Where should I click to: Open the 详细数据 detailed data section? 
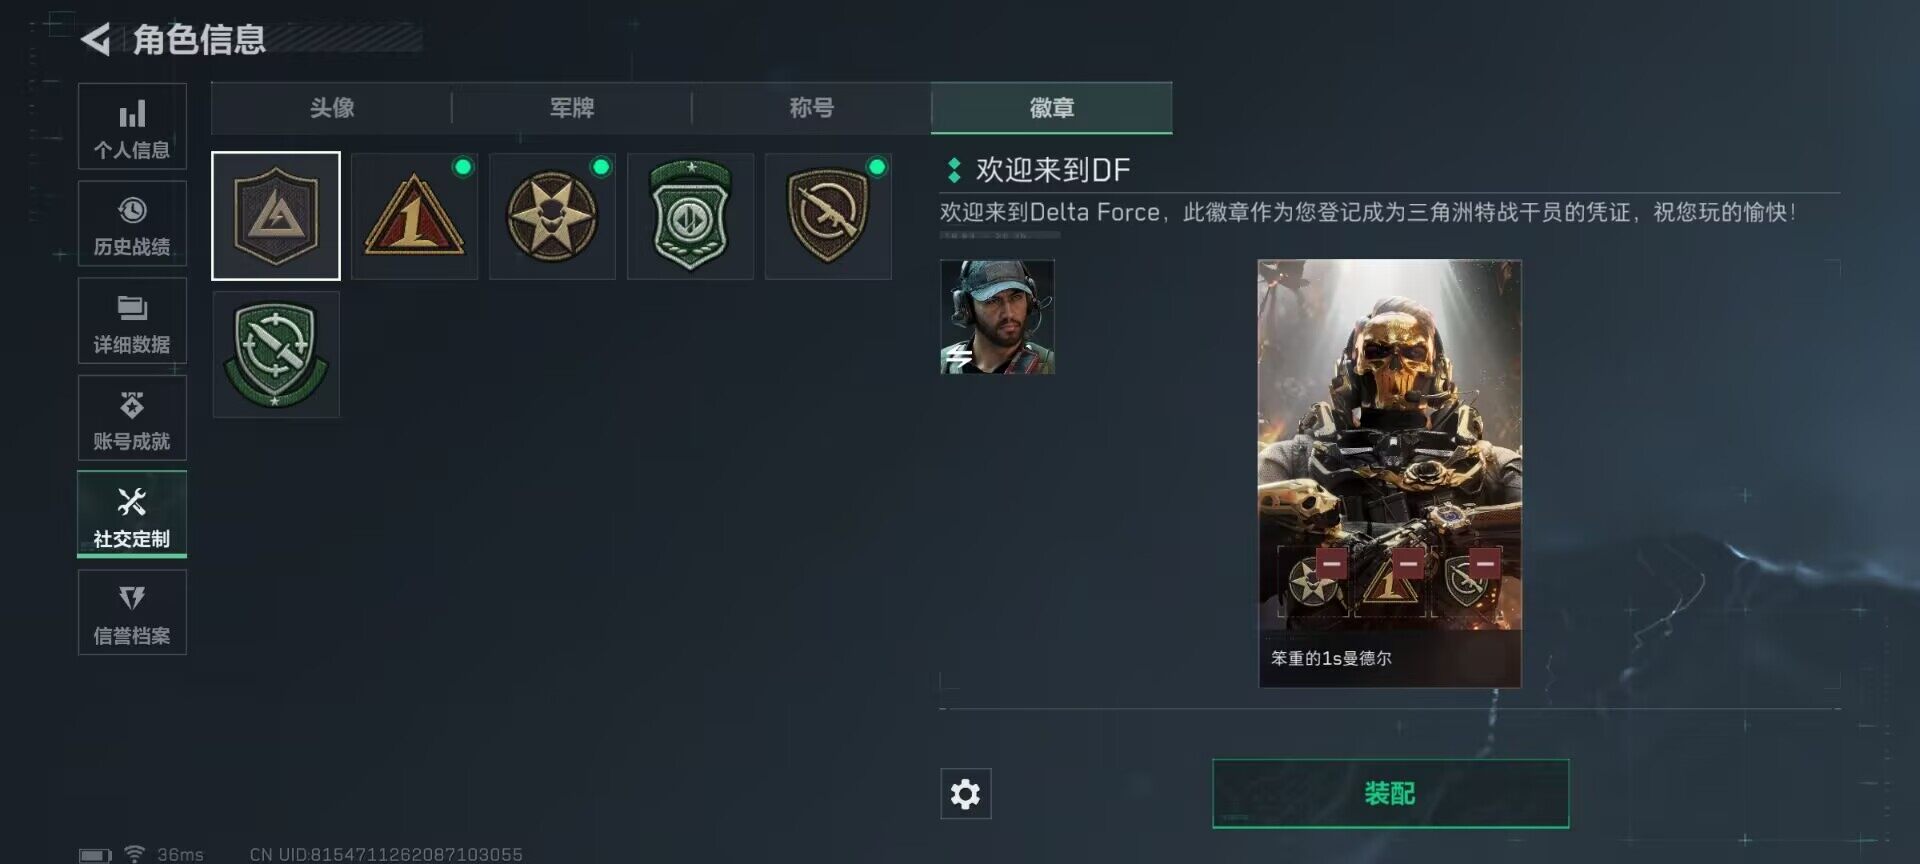[x=132, y=320]
